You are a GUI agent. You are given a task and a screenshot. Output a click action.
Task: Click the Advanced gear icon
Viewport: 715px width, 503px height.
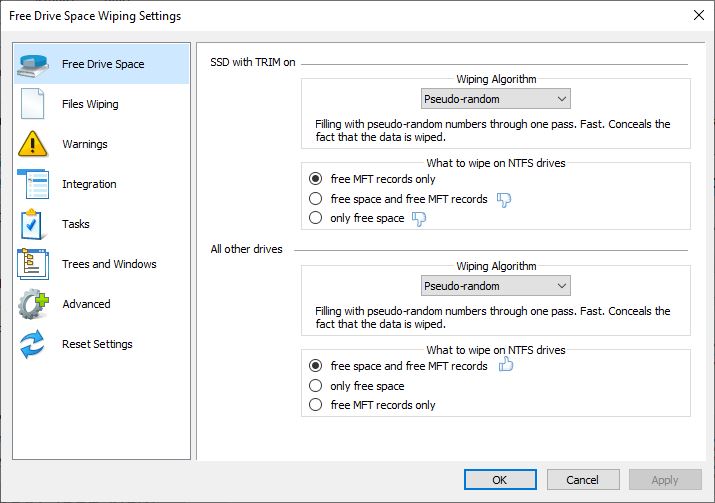coord(33,304)
